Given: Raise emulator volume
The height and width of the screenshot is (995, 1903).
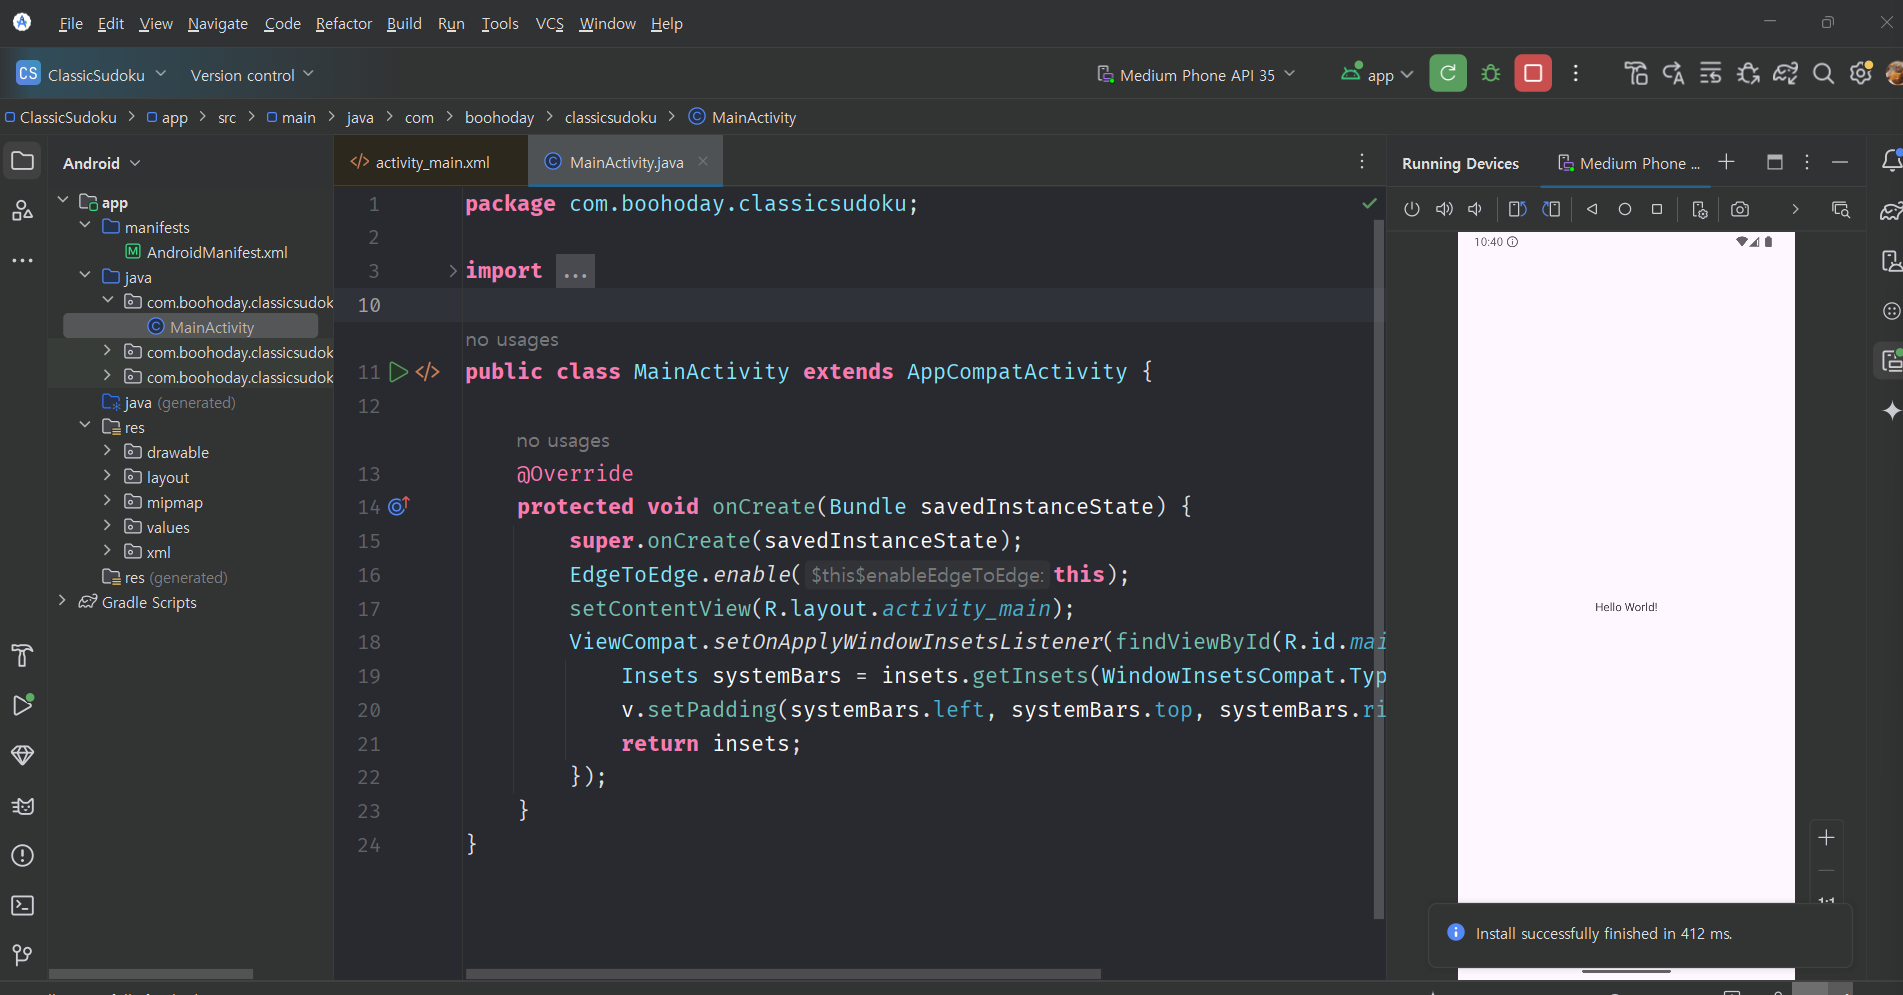Looking at the screenshot, I should pyautogui.click(x=1444, y=209).
